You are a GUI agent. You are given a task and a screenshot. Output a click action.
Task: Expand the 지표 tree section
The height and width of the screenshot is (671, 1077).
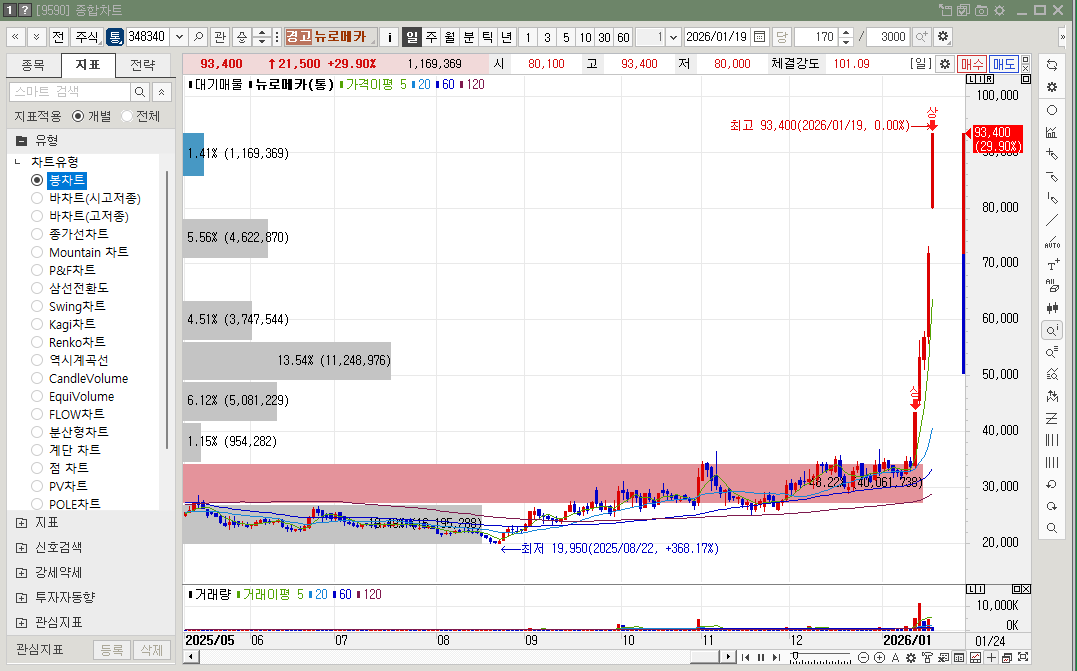click(x=21, y=523)
